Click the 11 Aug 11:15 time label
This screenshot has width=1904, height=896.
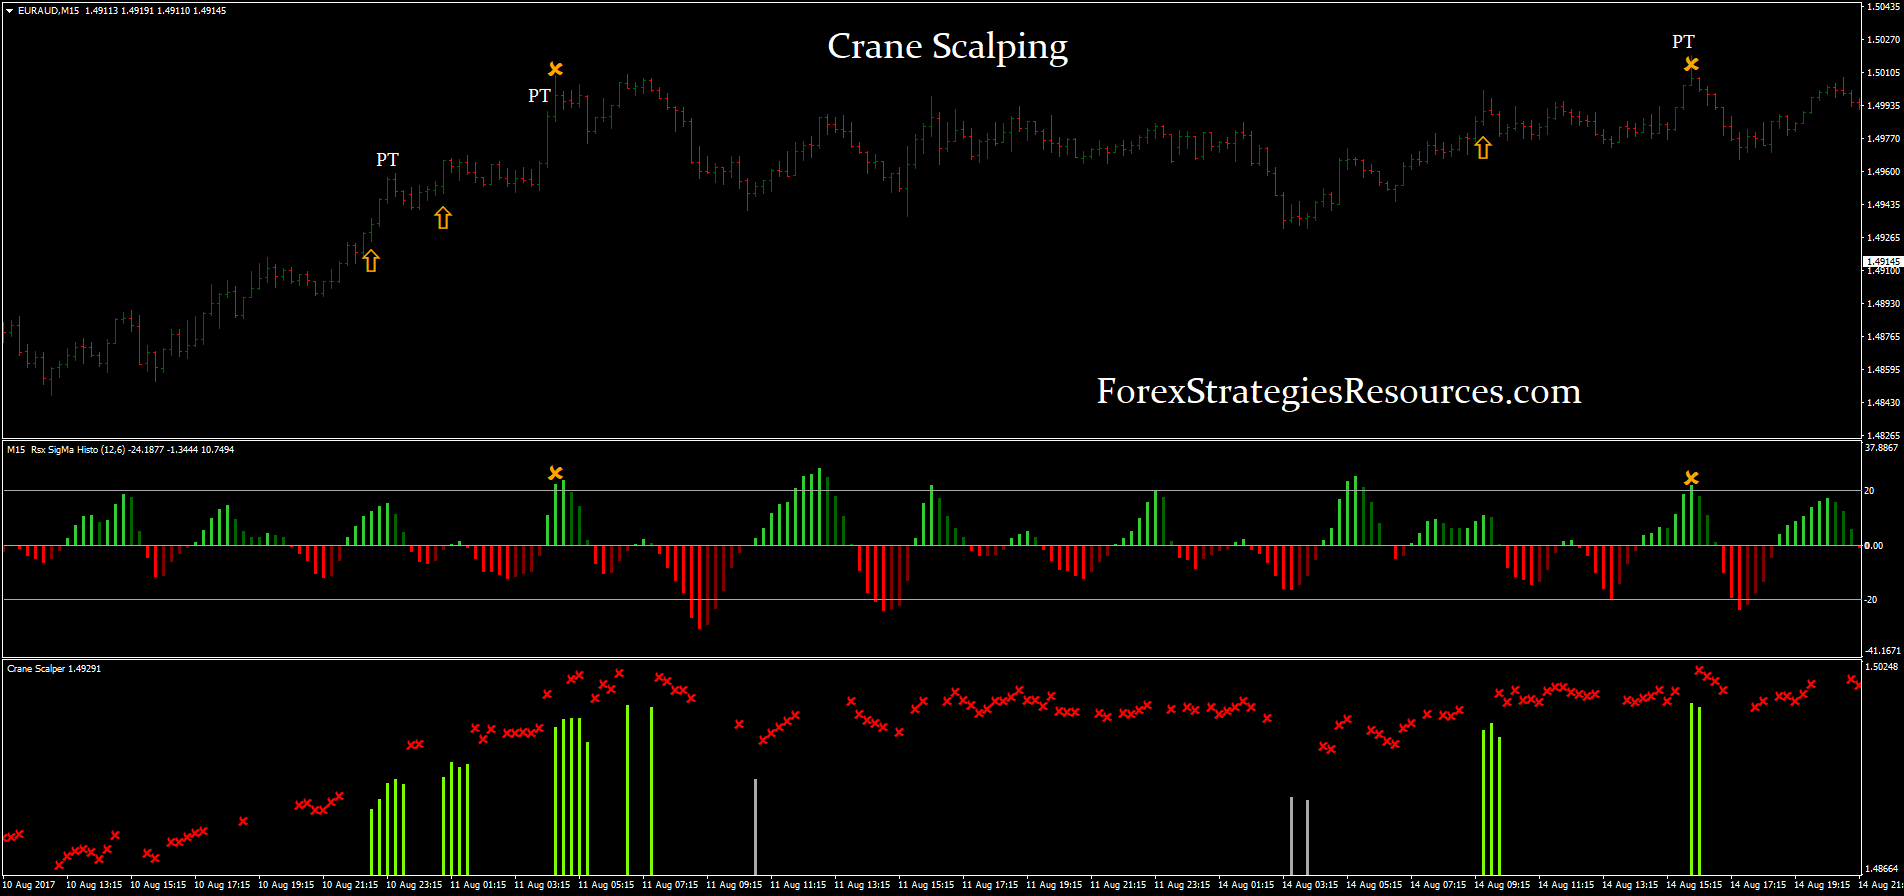(799, 885)
